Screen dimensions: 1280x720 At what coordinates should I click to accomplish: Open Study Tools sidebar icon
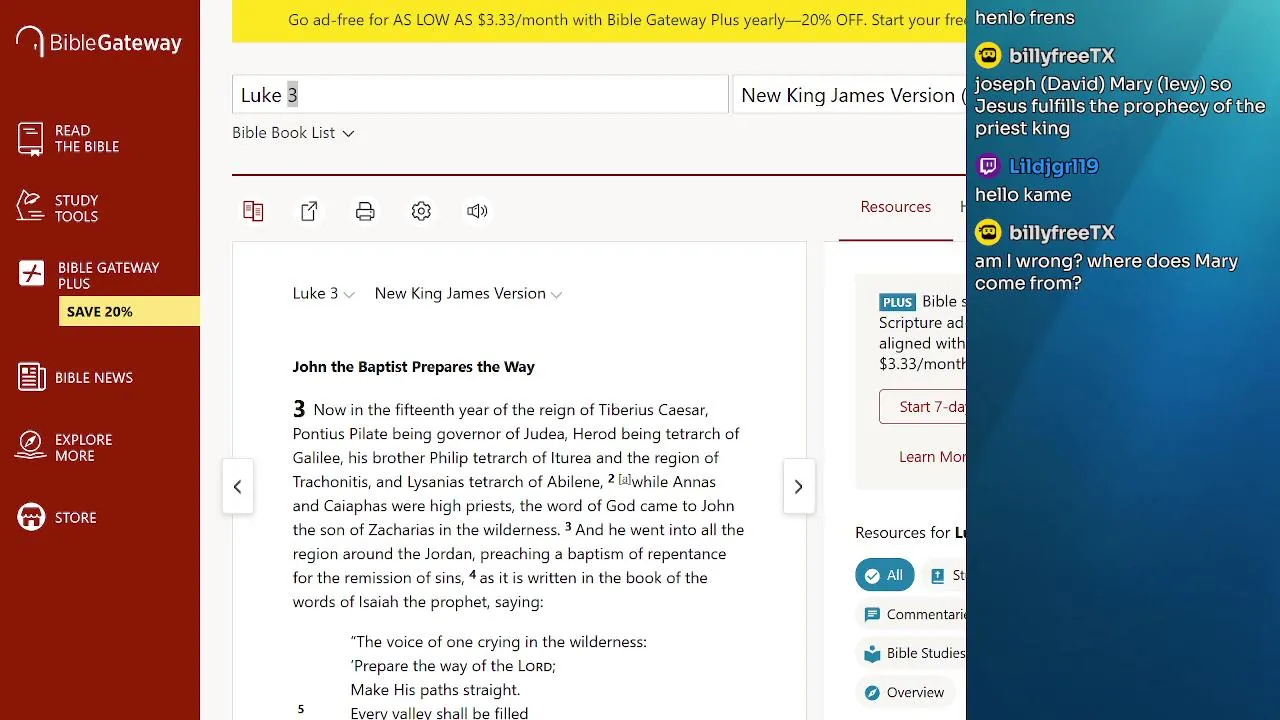click(x=30, y=206)
